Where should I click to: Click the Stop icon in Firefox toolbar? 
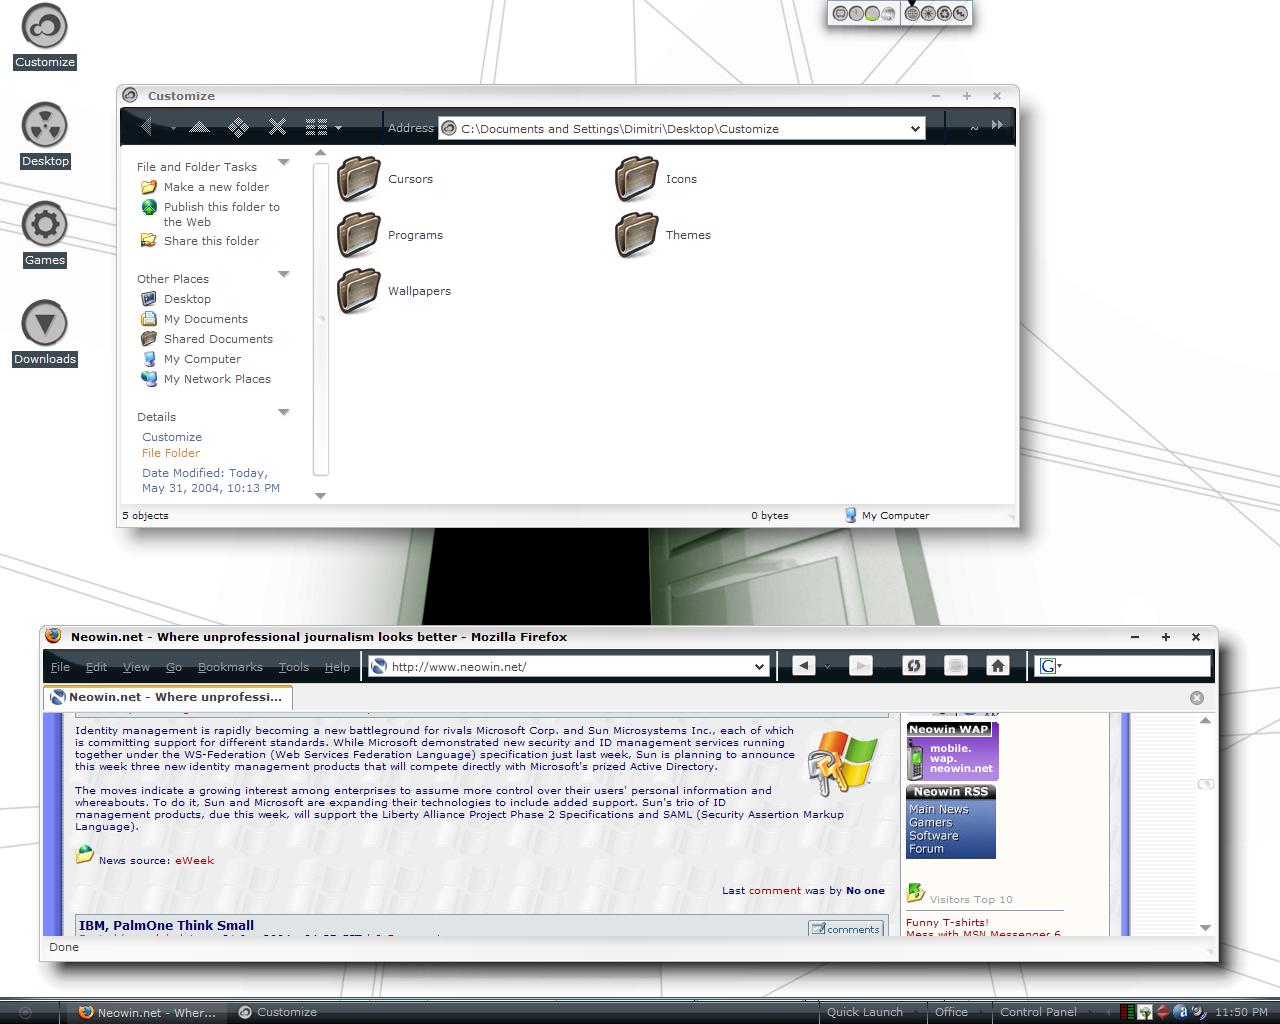(955, 665)
